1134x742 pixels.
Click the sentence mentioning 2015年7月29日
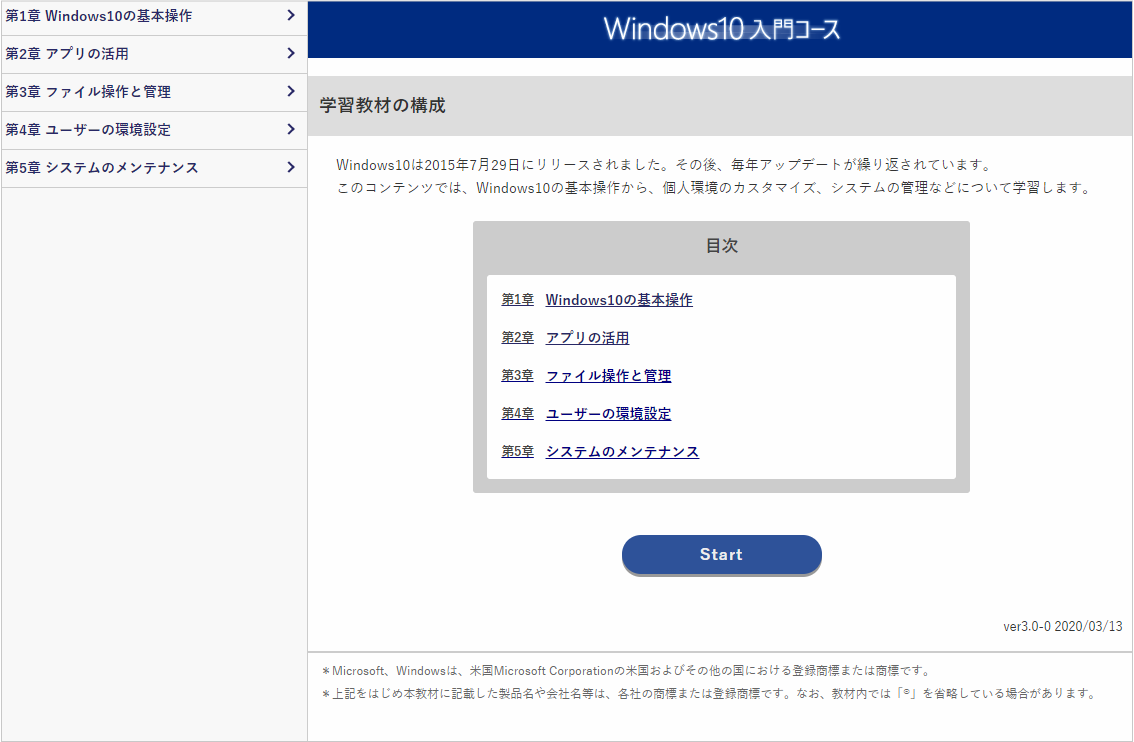coord(665,165)
